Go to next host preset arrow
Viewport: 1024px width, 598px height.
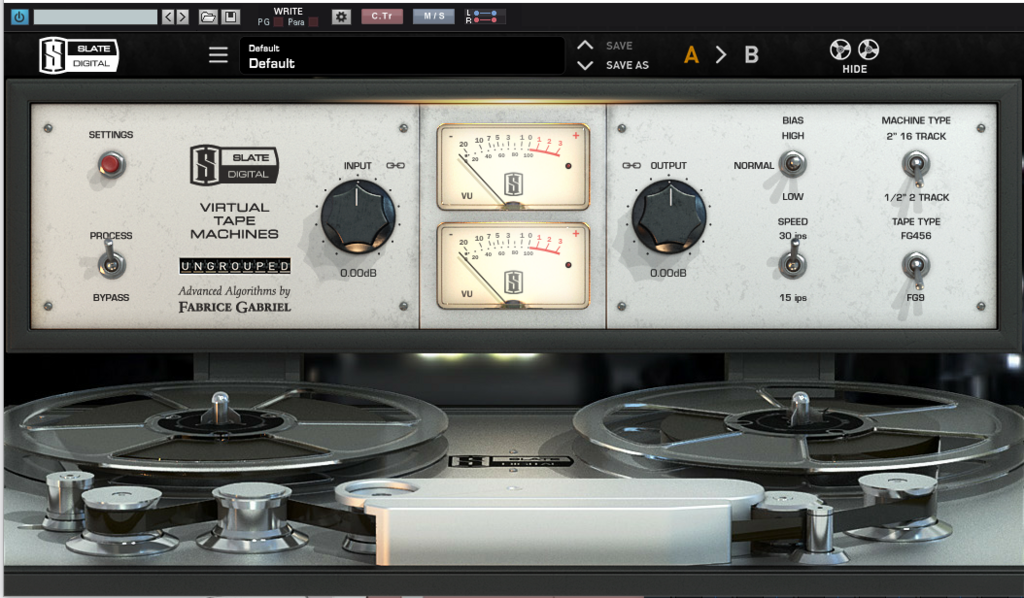182,17
